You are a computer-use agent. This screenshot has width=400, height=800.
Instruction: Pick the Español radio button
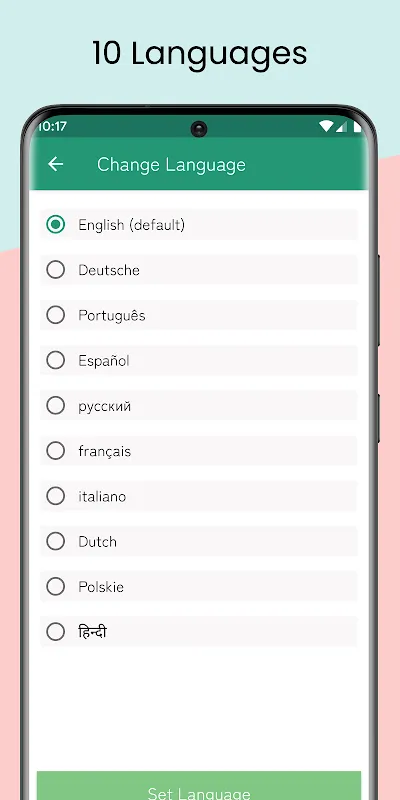(56, 361)
